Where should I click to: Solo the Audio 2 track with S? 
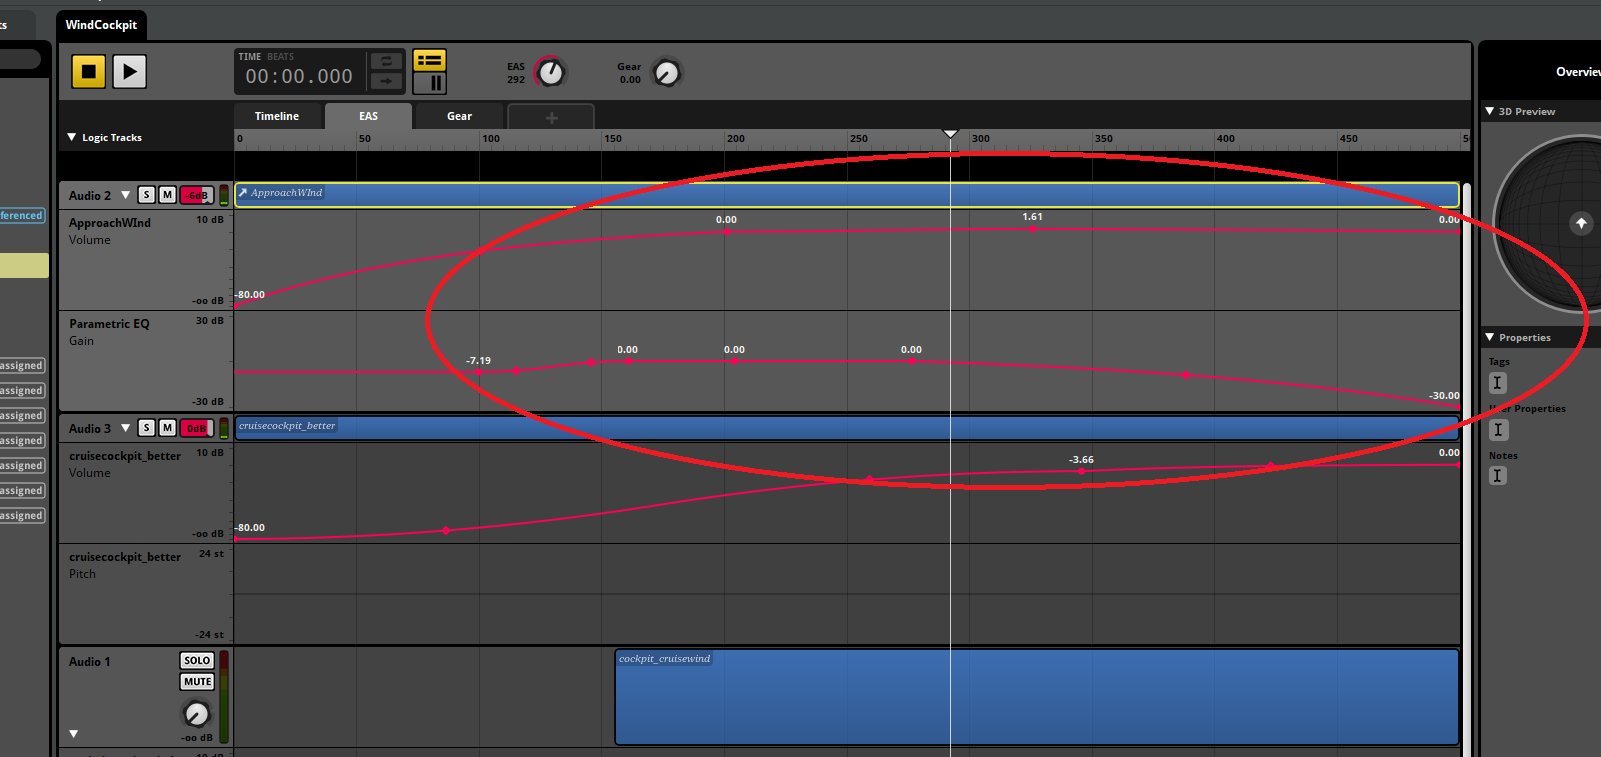pyautogui.click(x=147, y=195)
